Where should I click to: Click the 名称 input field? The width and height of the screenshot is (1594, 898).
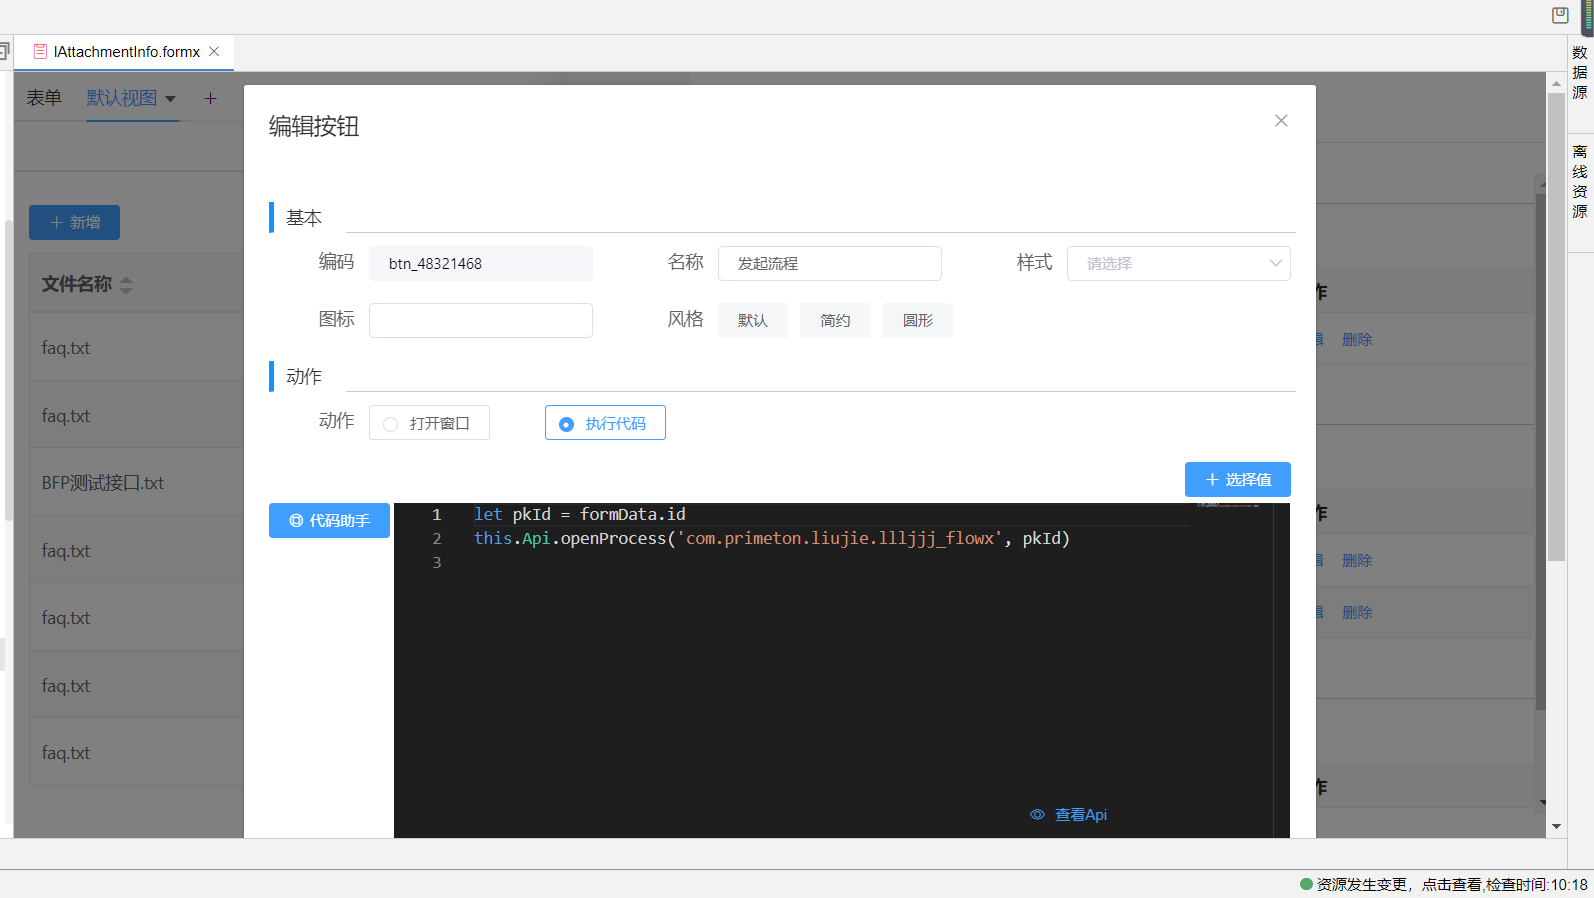pyautogui.click(x=829, y=264)
